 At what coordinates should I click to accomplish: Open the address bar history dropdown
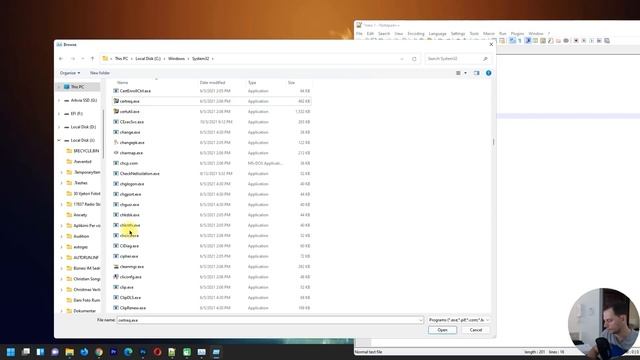(x=402, y=59)
